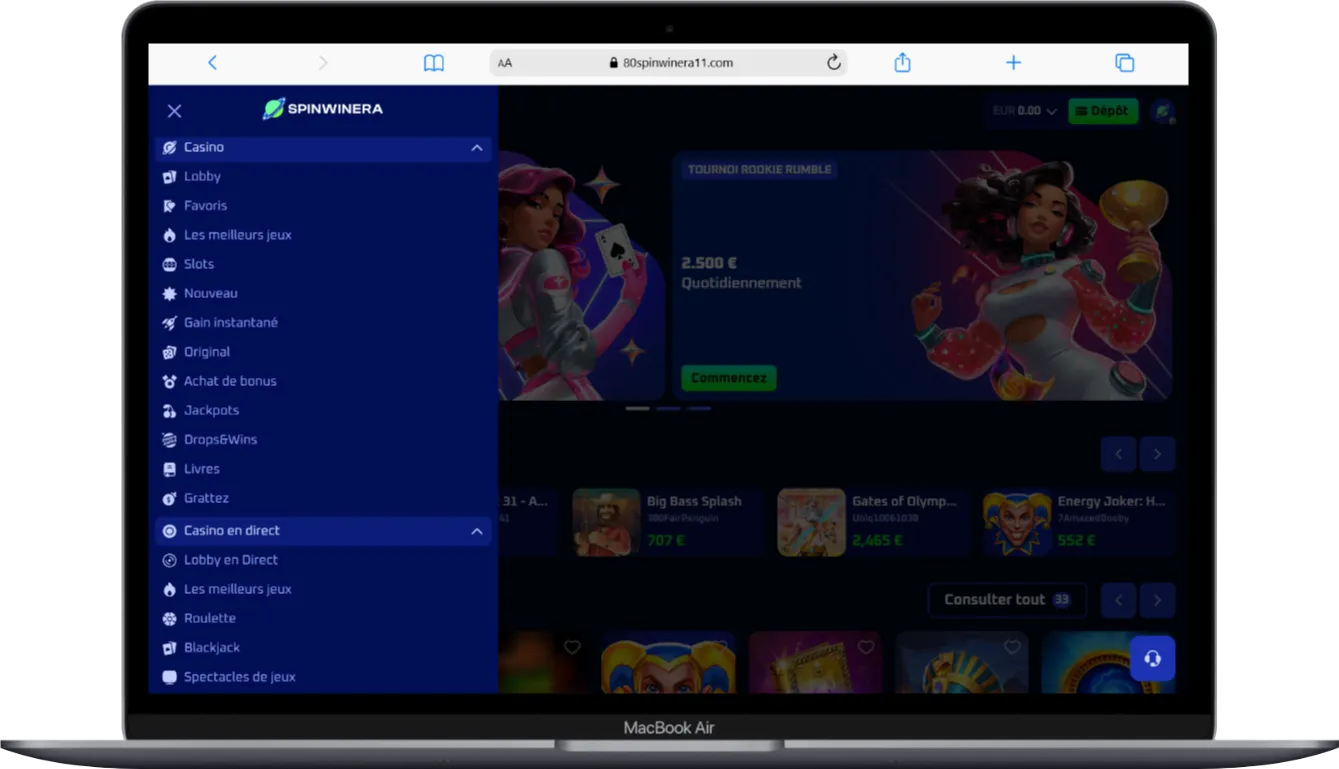Screen dimensions: 1339x769
Task: Click the Grattez icon
Action: pyautogui.click(x=169, y=498)
